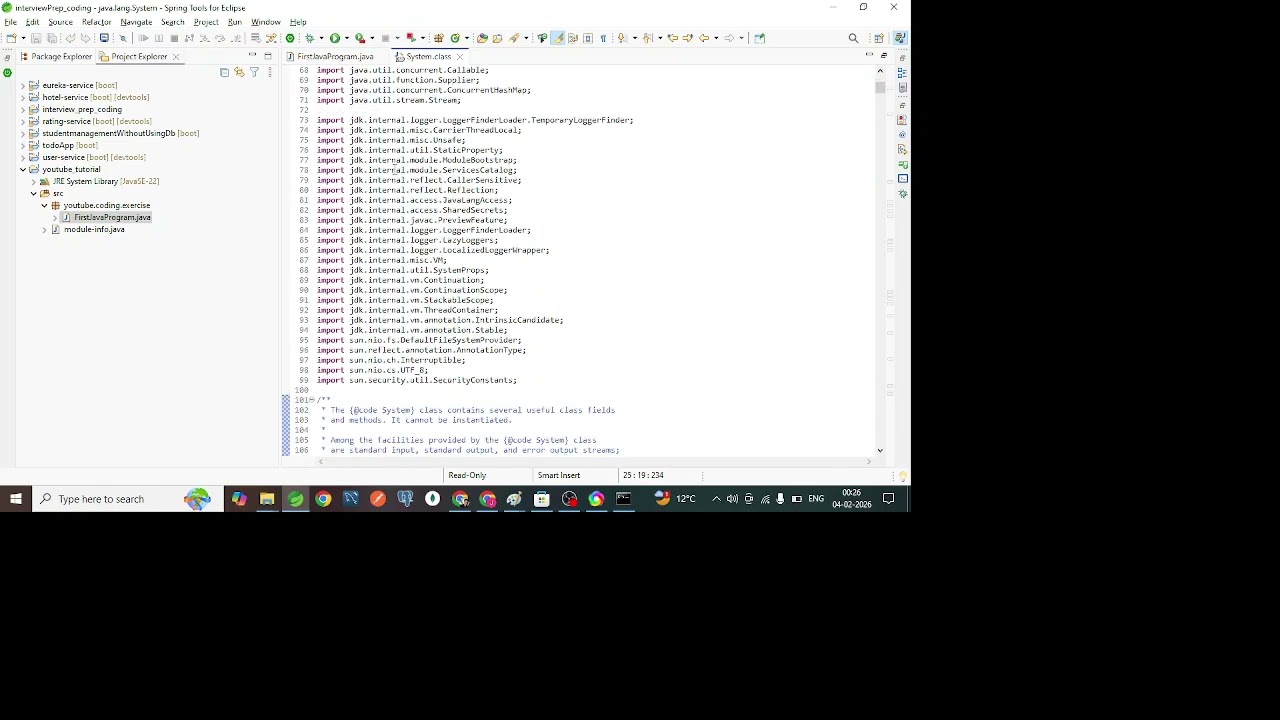Click the Open Type icon
Viewport: 1280px width, 720px height.
(482, 38)
